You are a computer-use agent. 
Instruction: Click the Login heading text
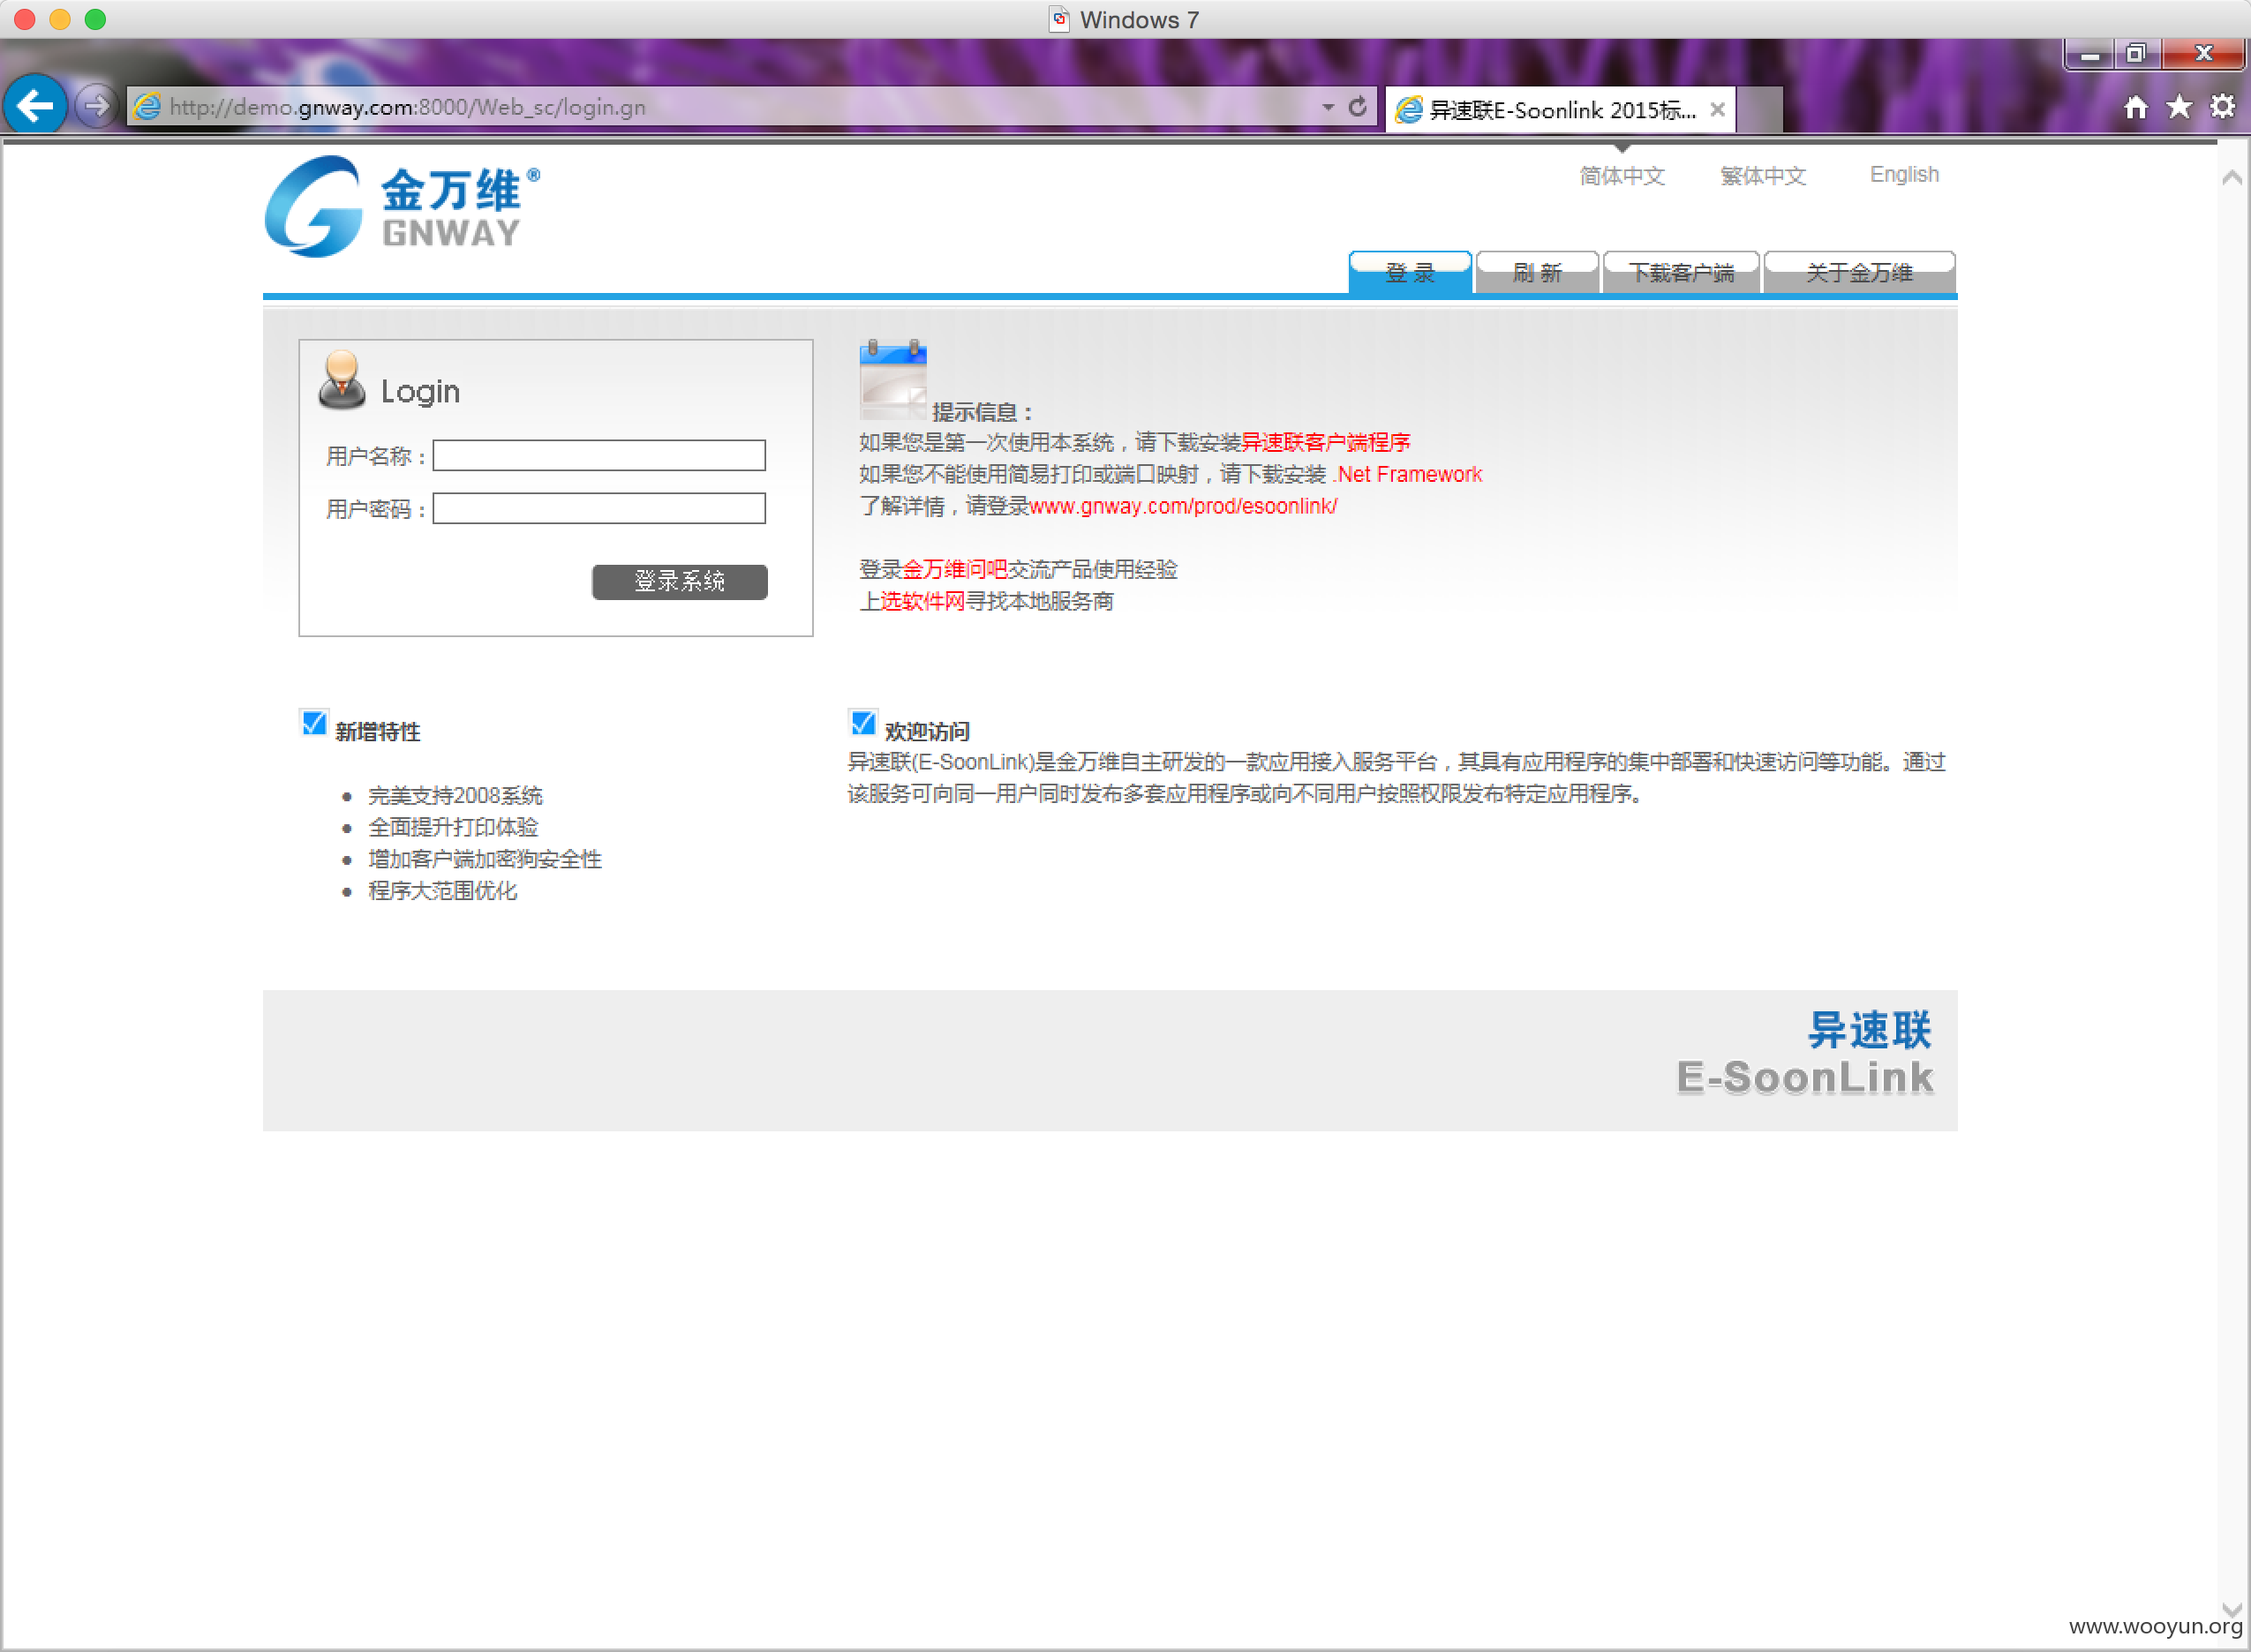coord(420,391)
